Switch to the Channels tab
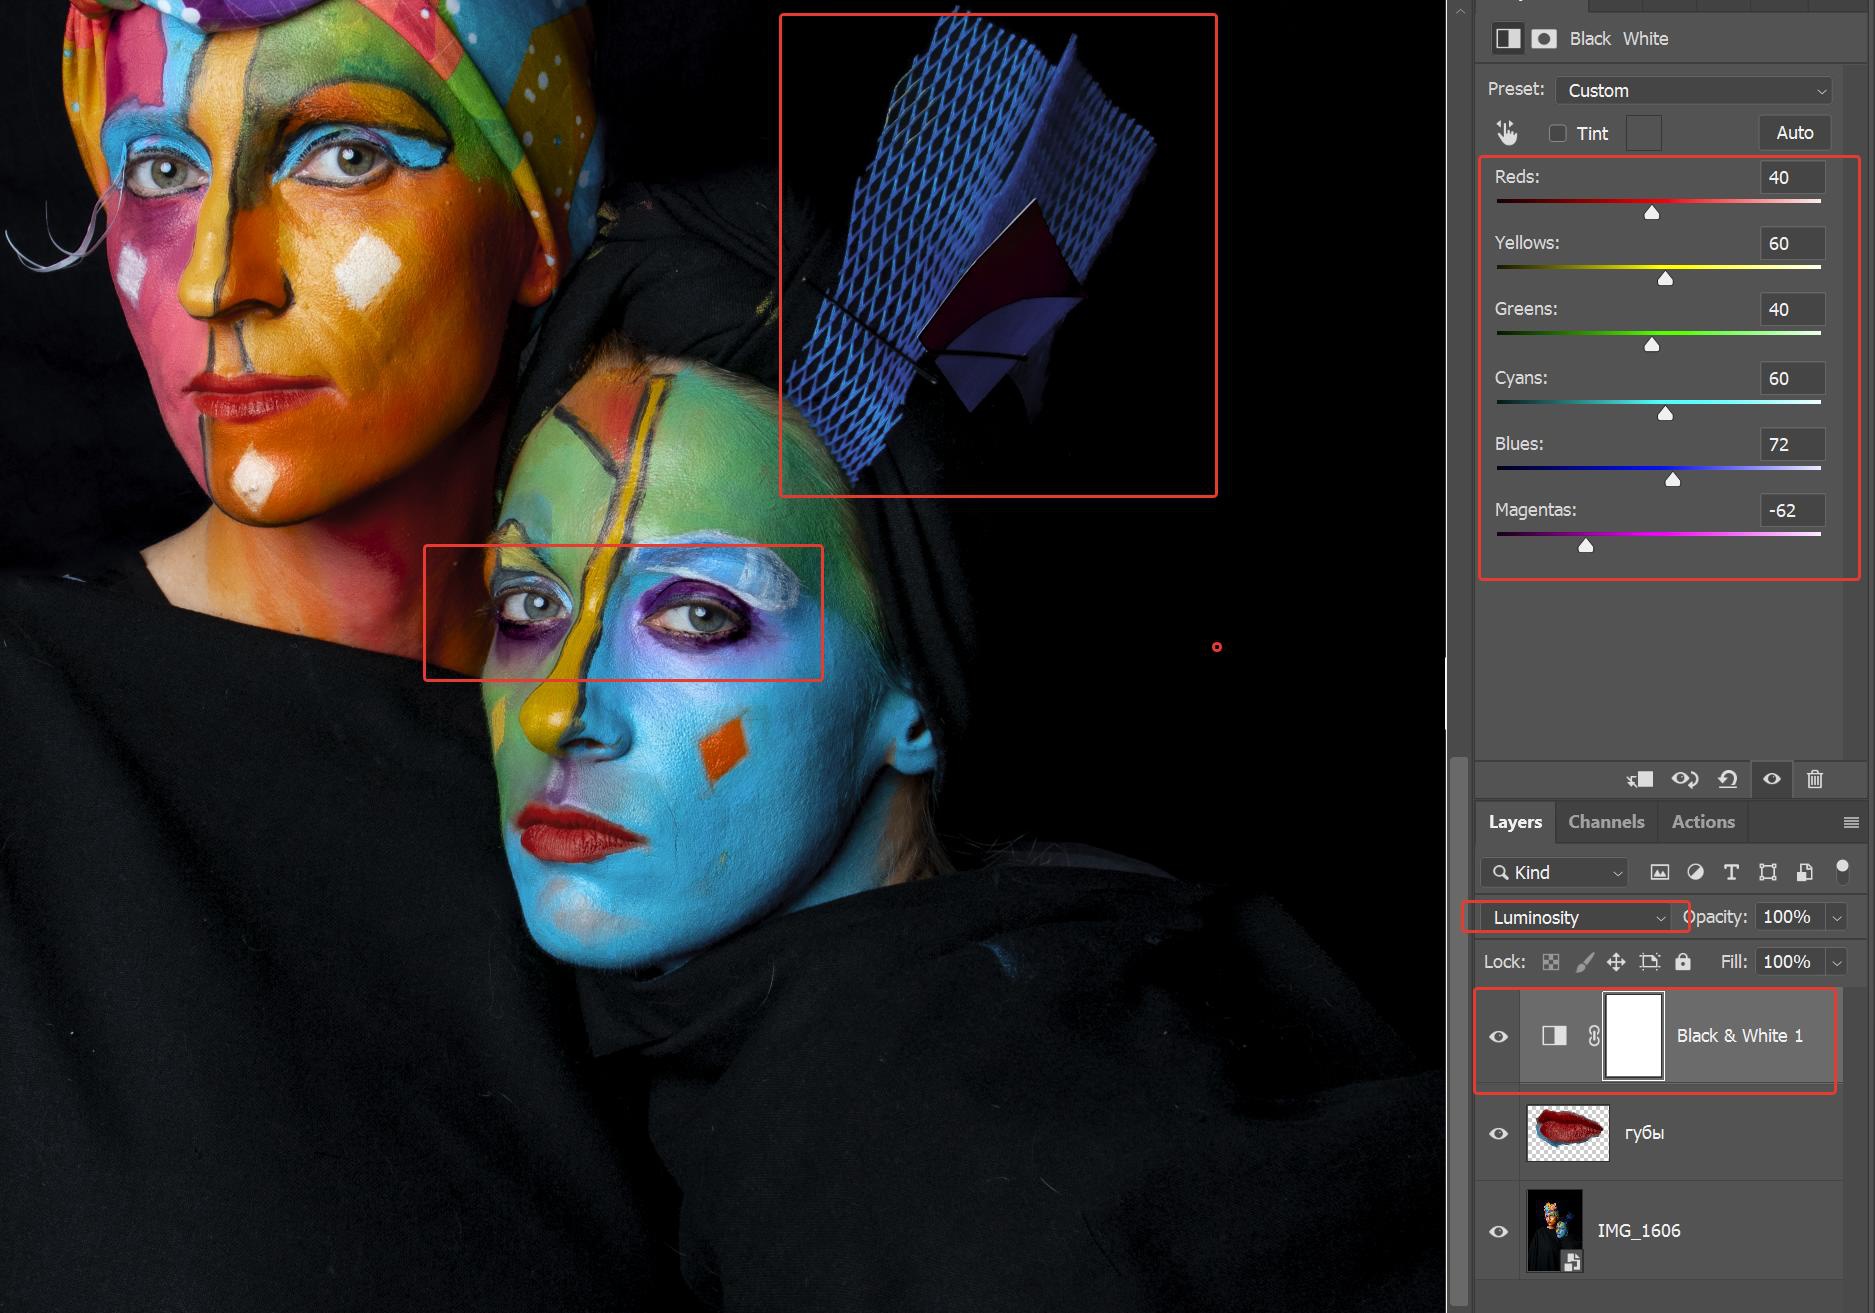 pos(1605,822)
